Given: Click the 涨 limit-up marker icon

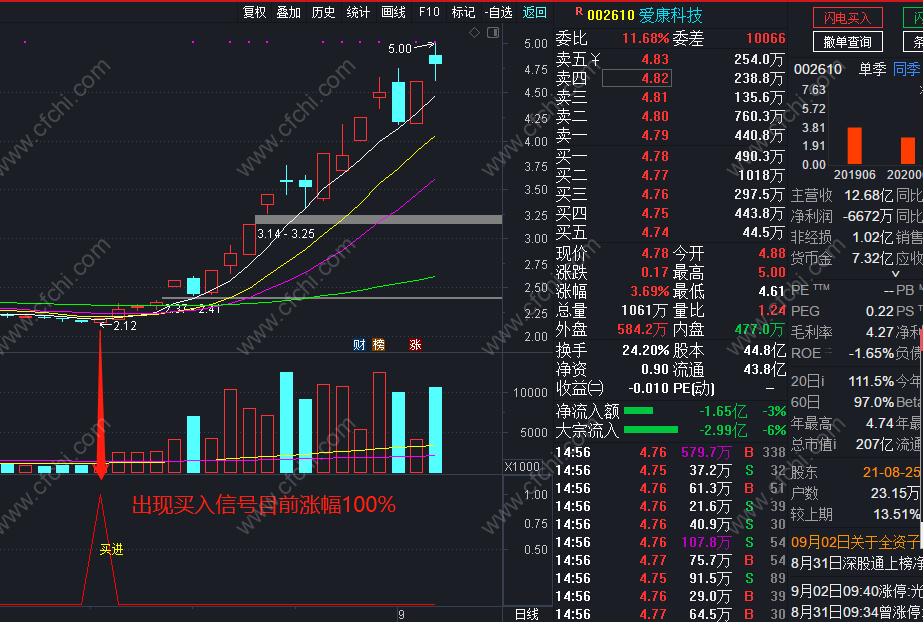Looking at the screenshot, I should [x=415, y=345].
